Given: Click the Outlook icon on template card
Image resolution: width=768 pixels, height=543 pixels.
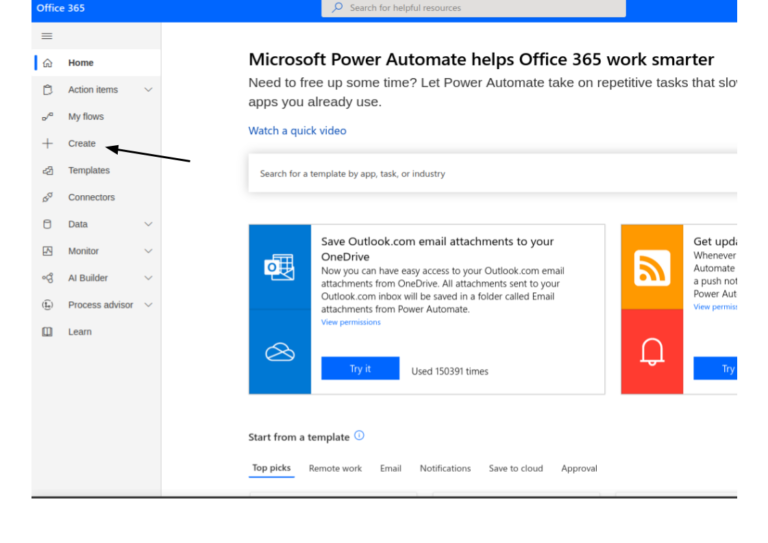Looking at the screenshot, I should 280,267.
